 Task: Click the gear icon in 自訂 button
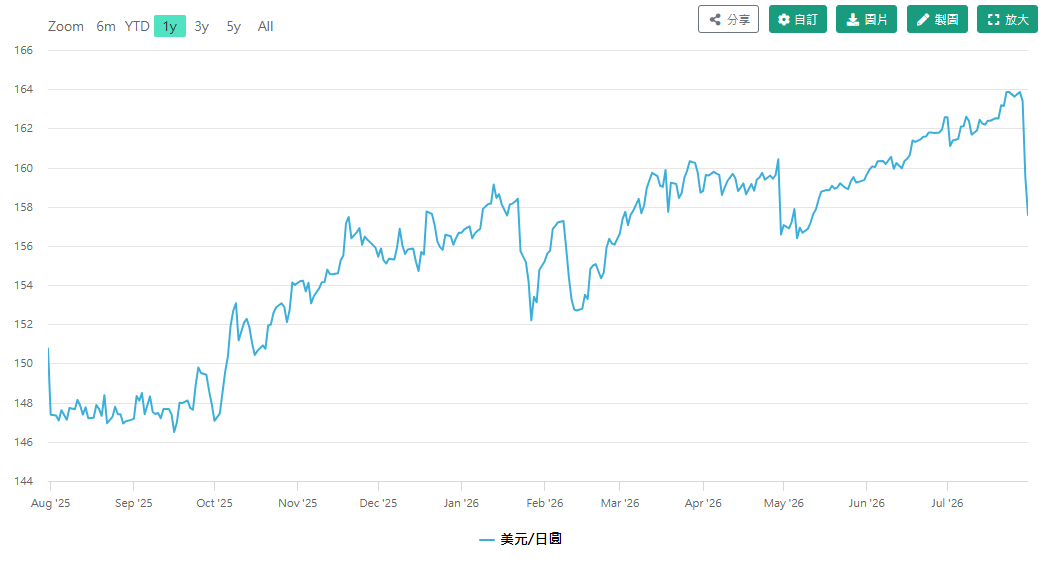(784, 19)
